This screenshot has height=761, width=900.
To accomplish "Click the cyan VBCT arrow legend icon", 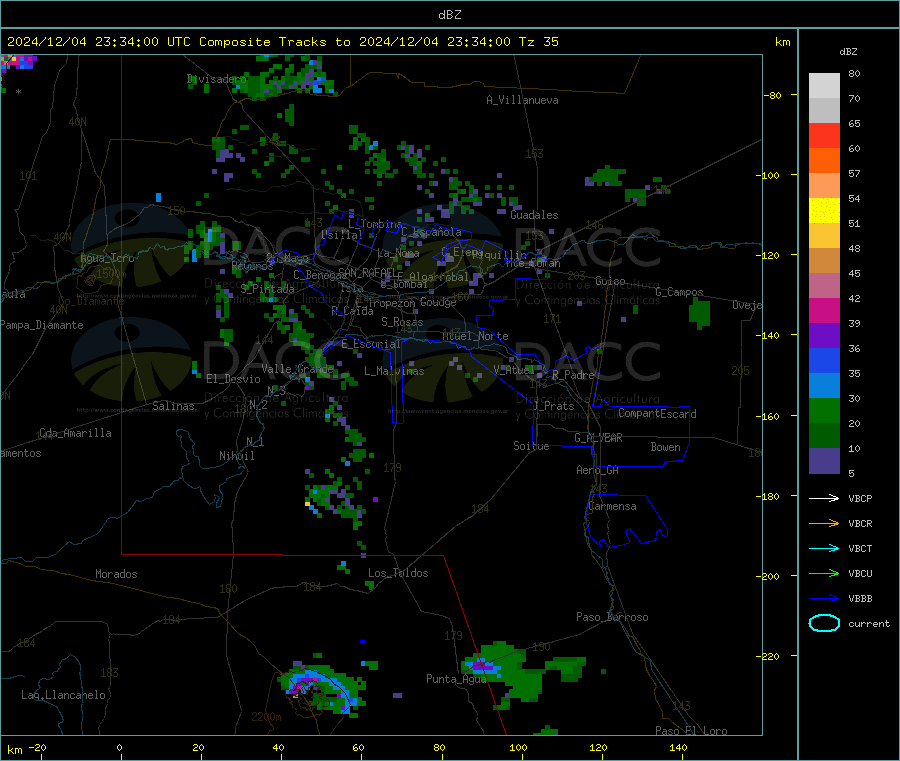I will [824, 548].
